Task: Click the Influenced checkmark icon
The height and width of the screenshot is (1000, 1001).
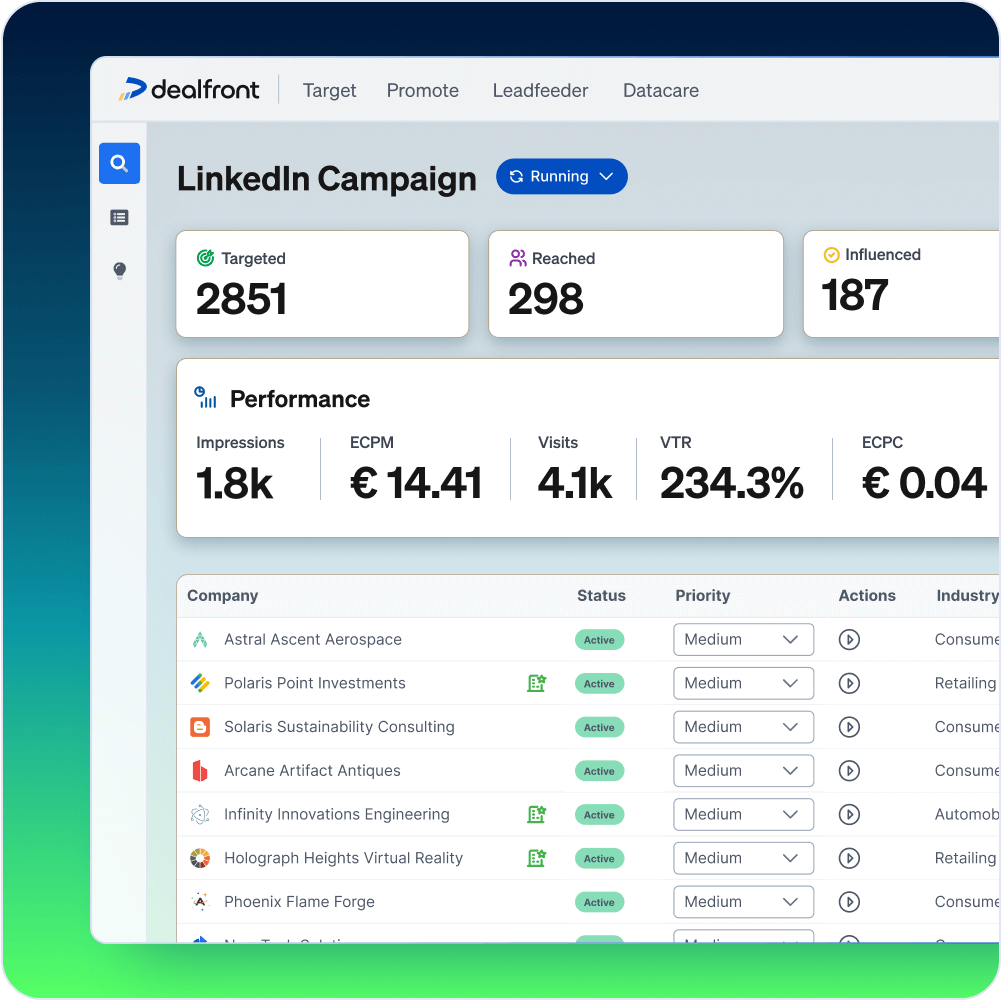Action: click(x=831, y=255)
